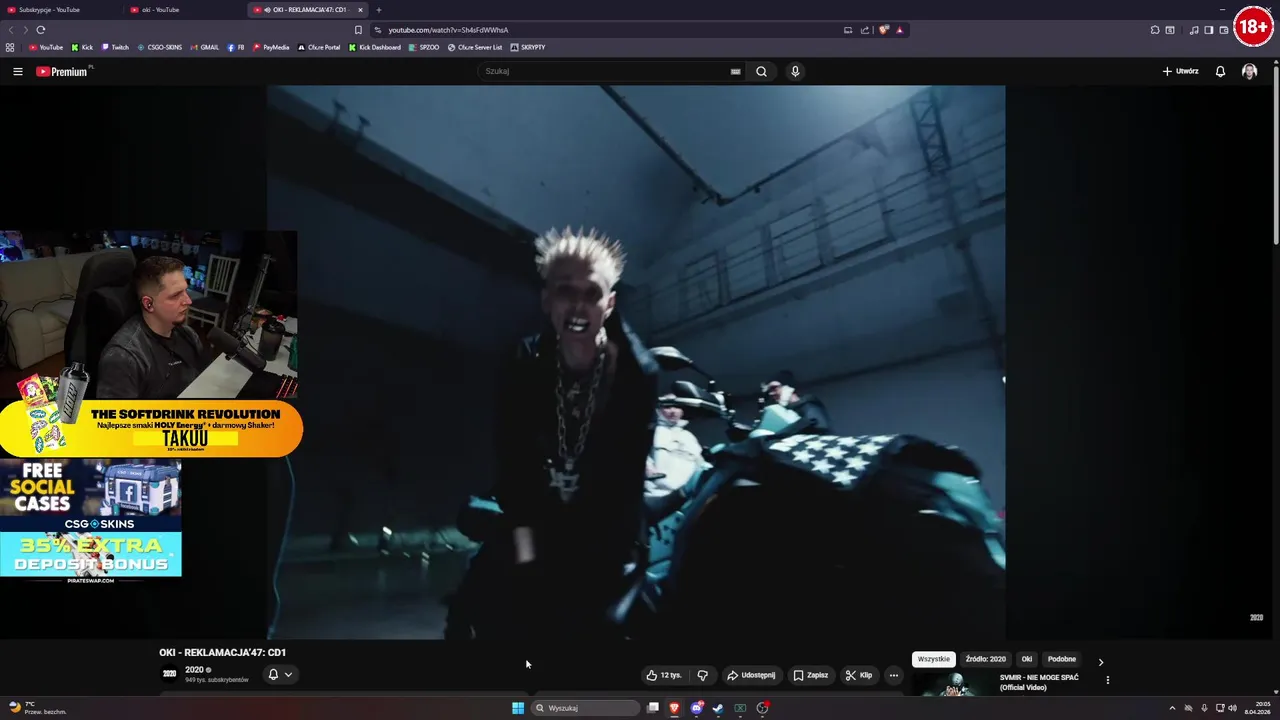Open Steam from the taskbar

[718, 708]
